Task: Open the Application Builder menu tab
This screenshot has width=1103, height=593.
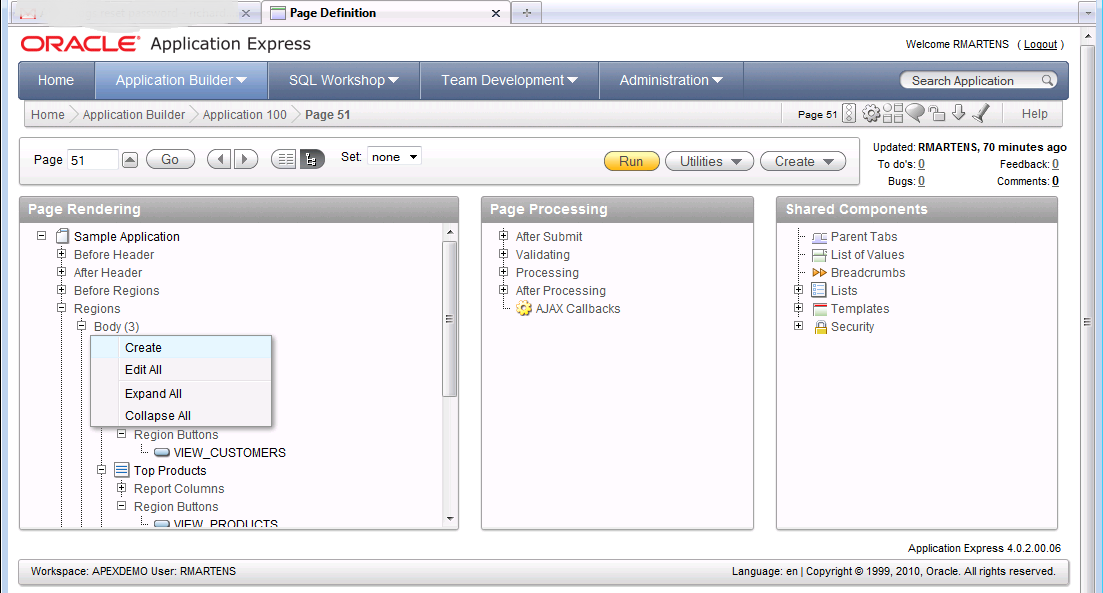Action: [181, 80]
